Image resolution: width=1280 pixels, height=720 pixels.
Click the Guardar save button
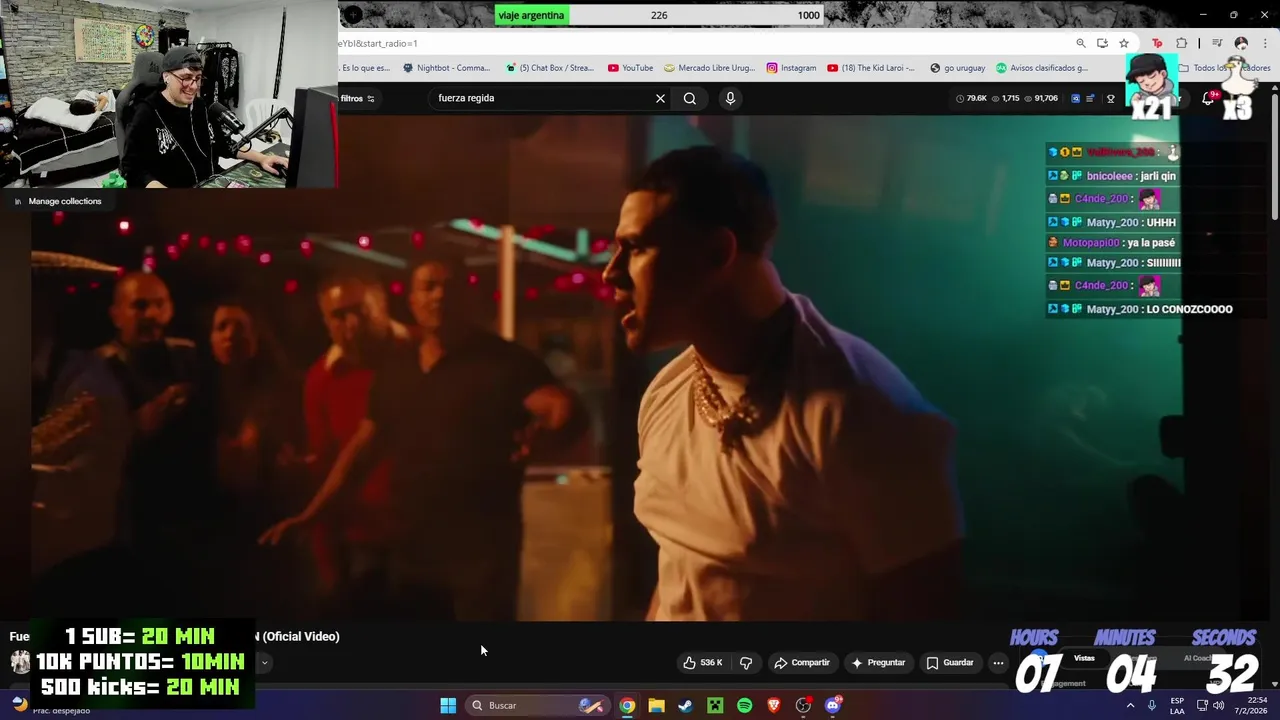tap(950, 662)
